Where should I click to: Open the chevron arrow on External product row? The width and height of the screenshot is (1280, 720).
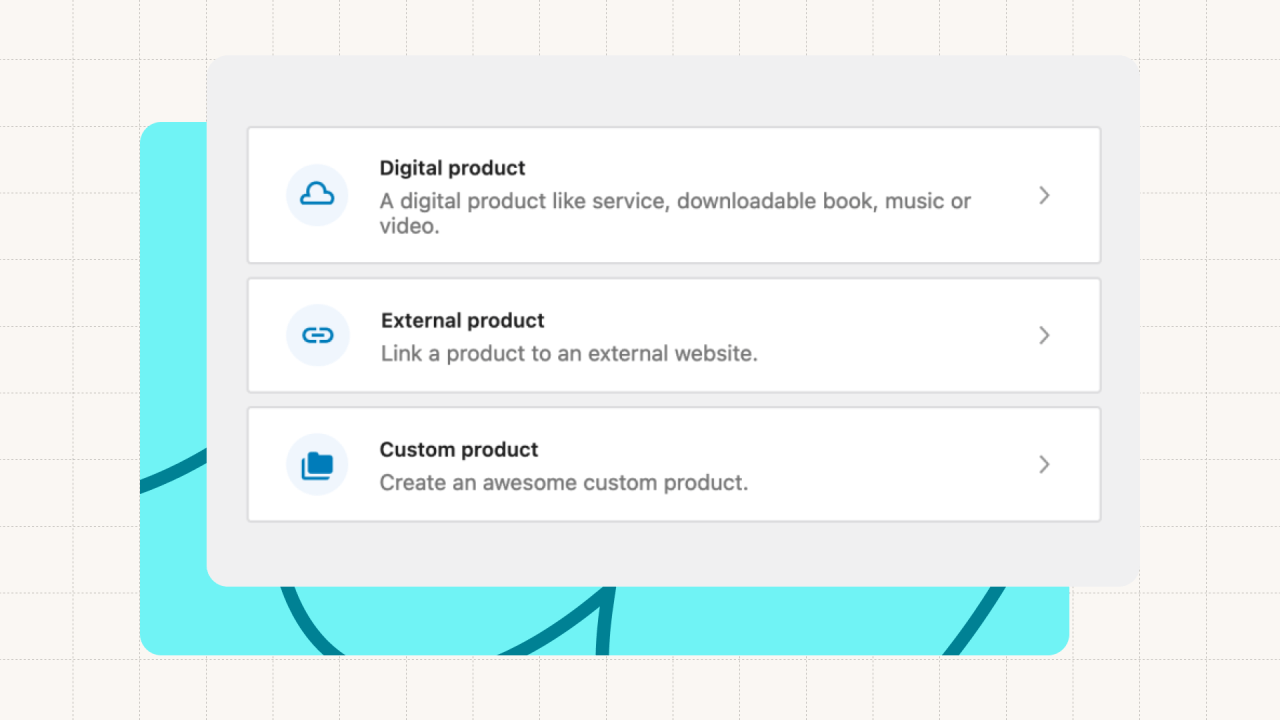click(x=1044, y=335)
